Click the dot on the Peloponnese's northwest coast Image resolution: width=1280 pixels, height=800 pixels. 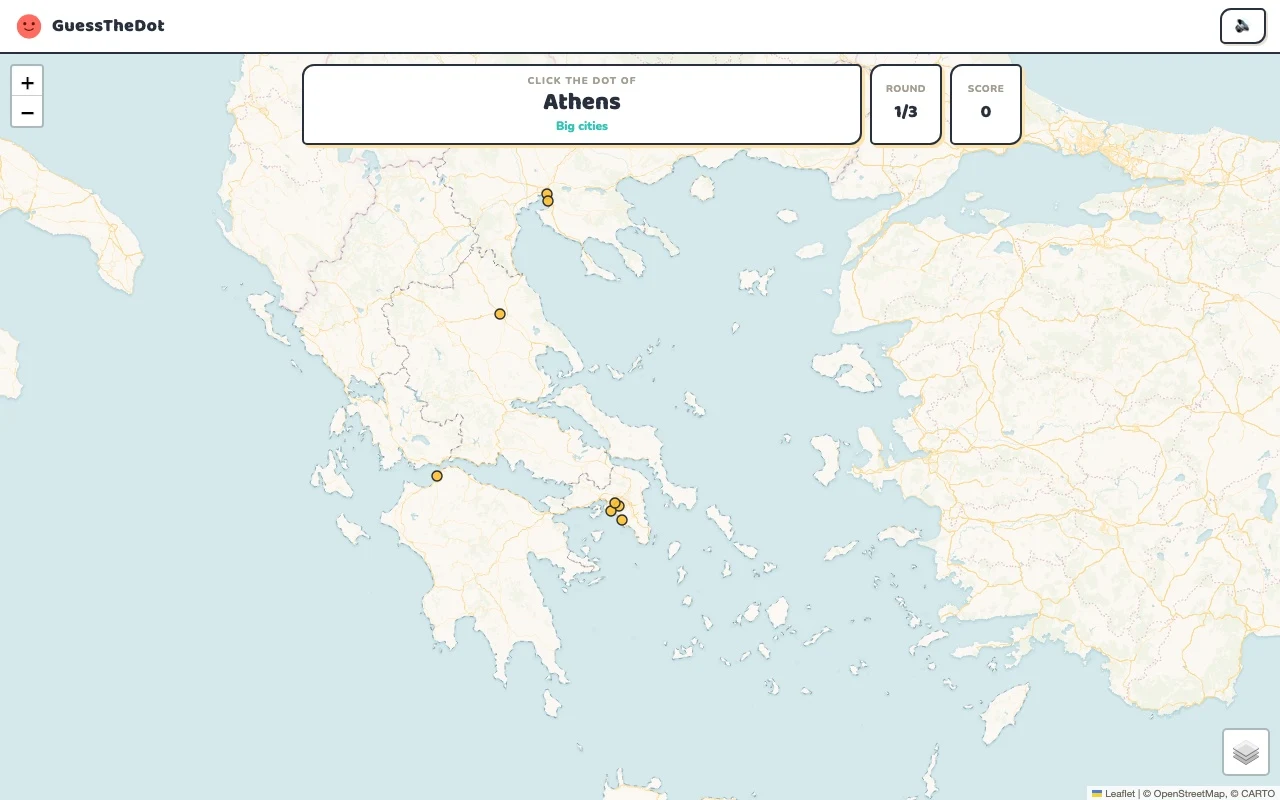(x=437, y=476)
